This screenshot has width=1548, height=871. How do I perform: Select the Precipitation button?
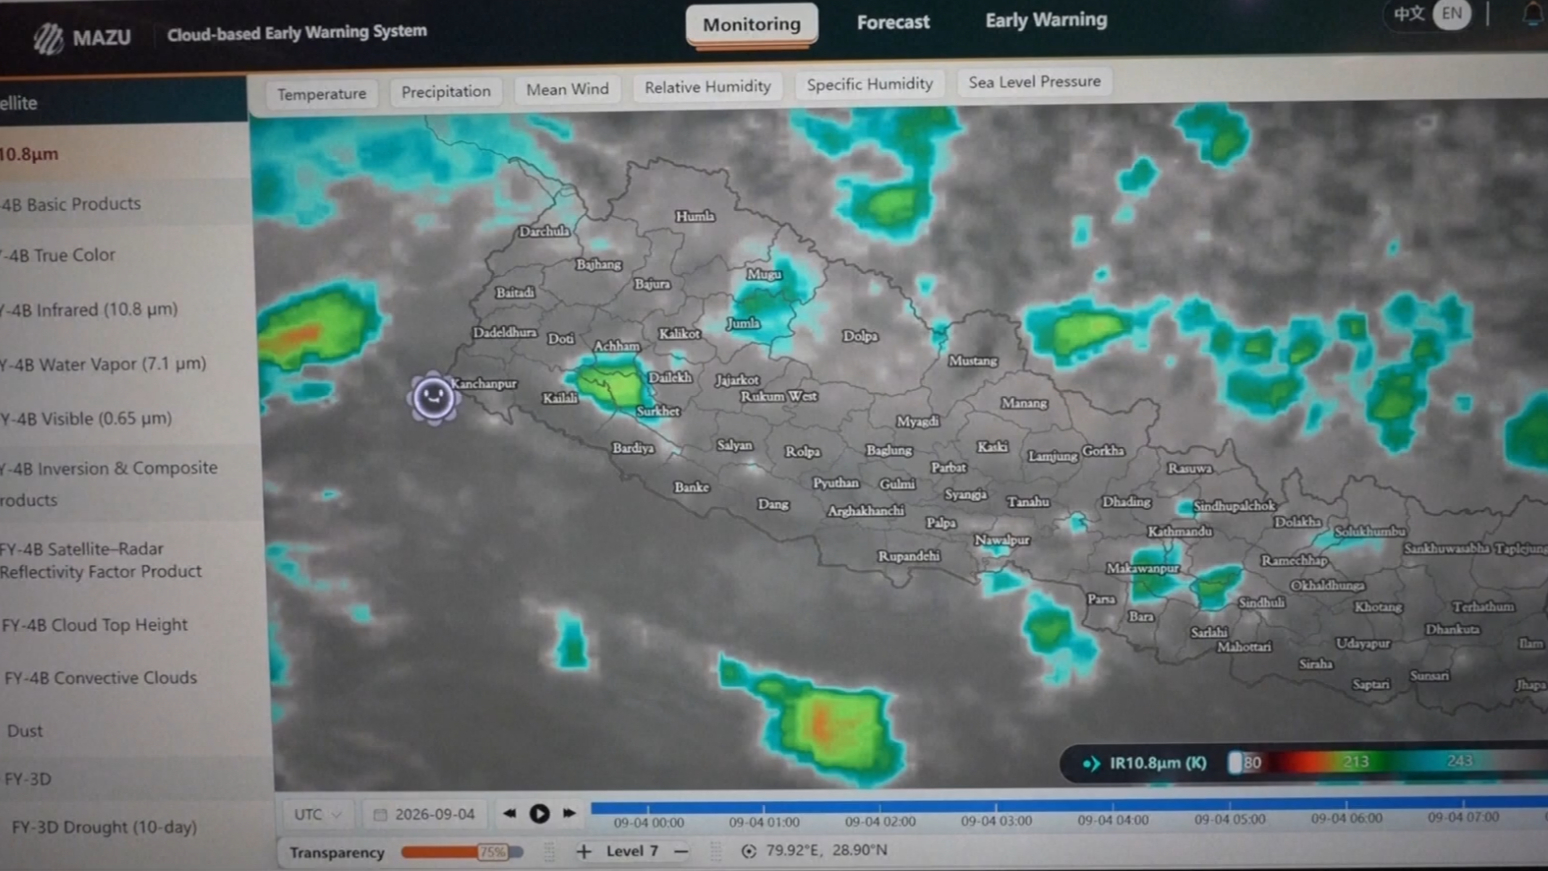coord(446,91)
